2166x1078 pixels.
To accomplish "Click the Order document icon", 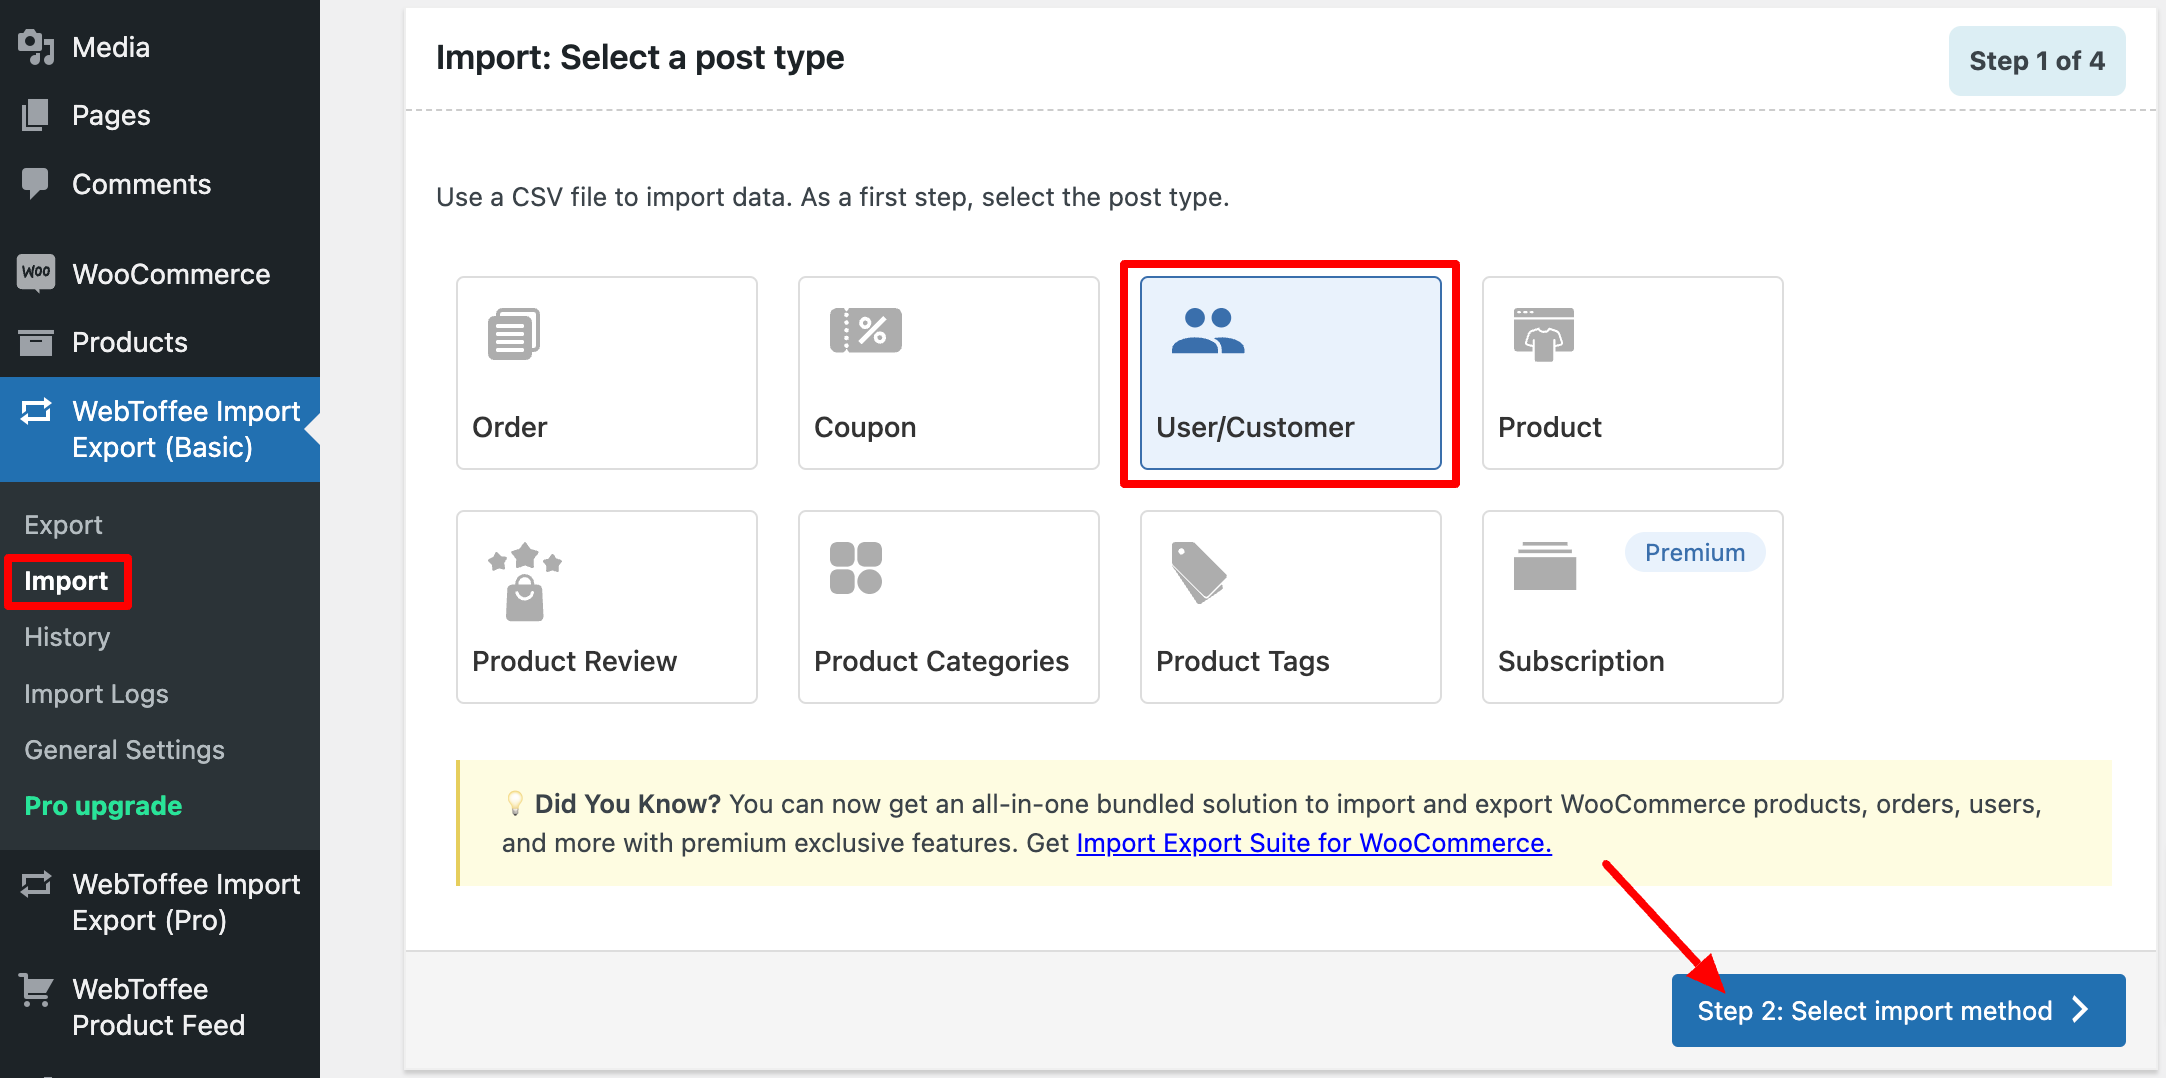I will click(514, 333).
